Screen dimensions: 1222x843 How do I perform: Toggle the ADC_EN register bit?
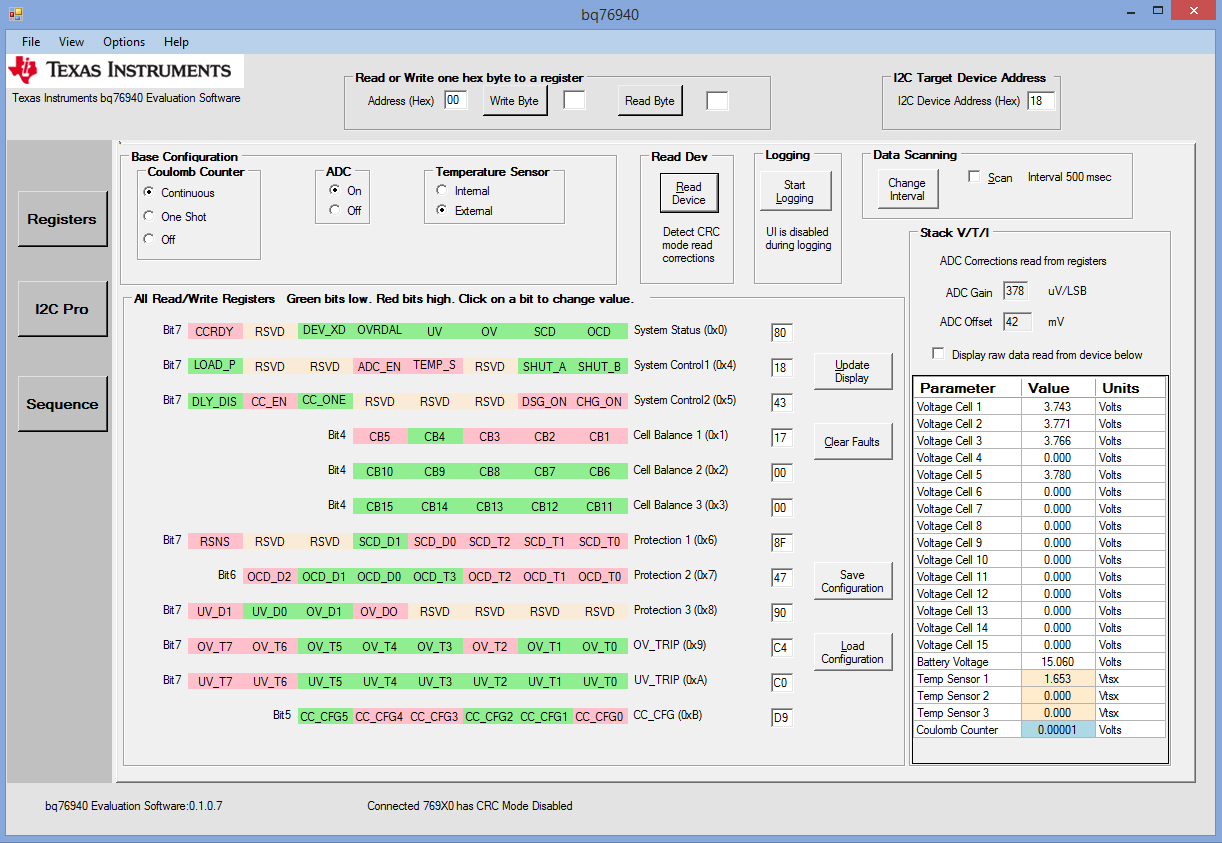click(379, 366)
